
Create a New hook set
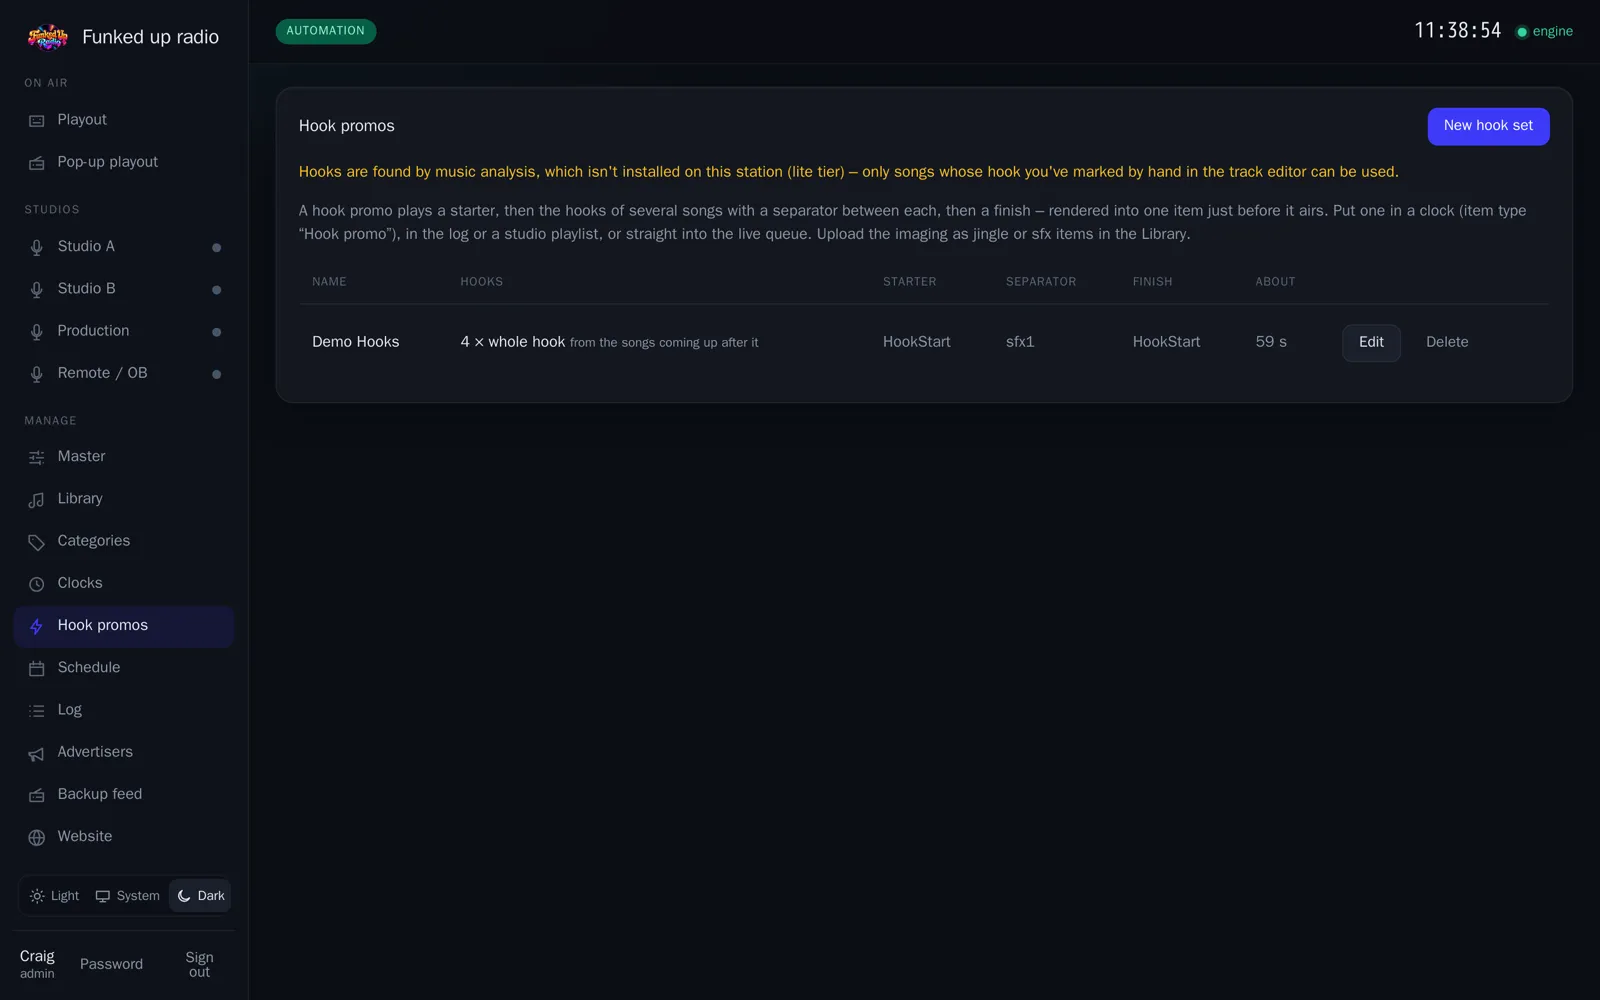coord(1488,126)
